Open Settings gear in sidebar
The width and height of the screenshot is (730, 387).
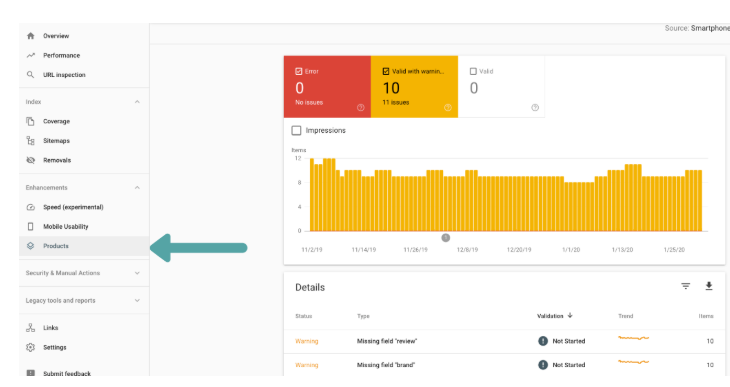click(x=30, y=347)
